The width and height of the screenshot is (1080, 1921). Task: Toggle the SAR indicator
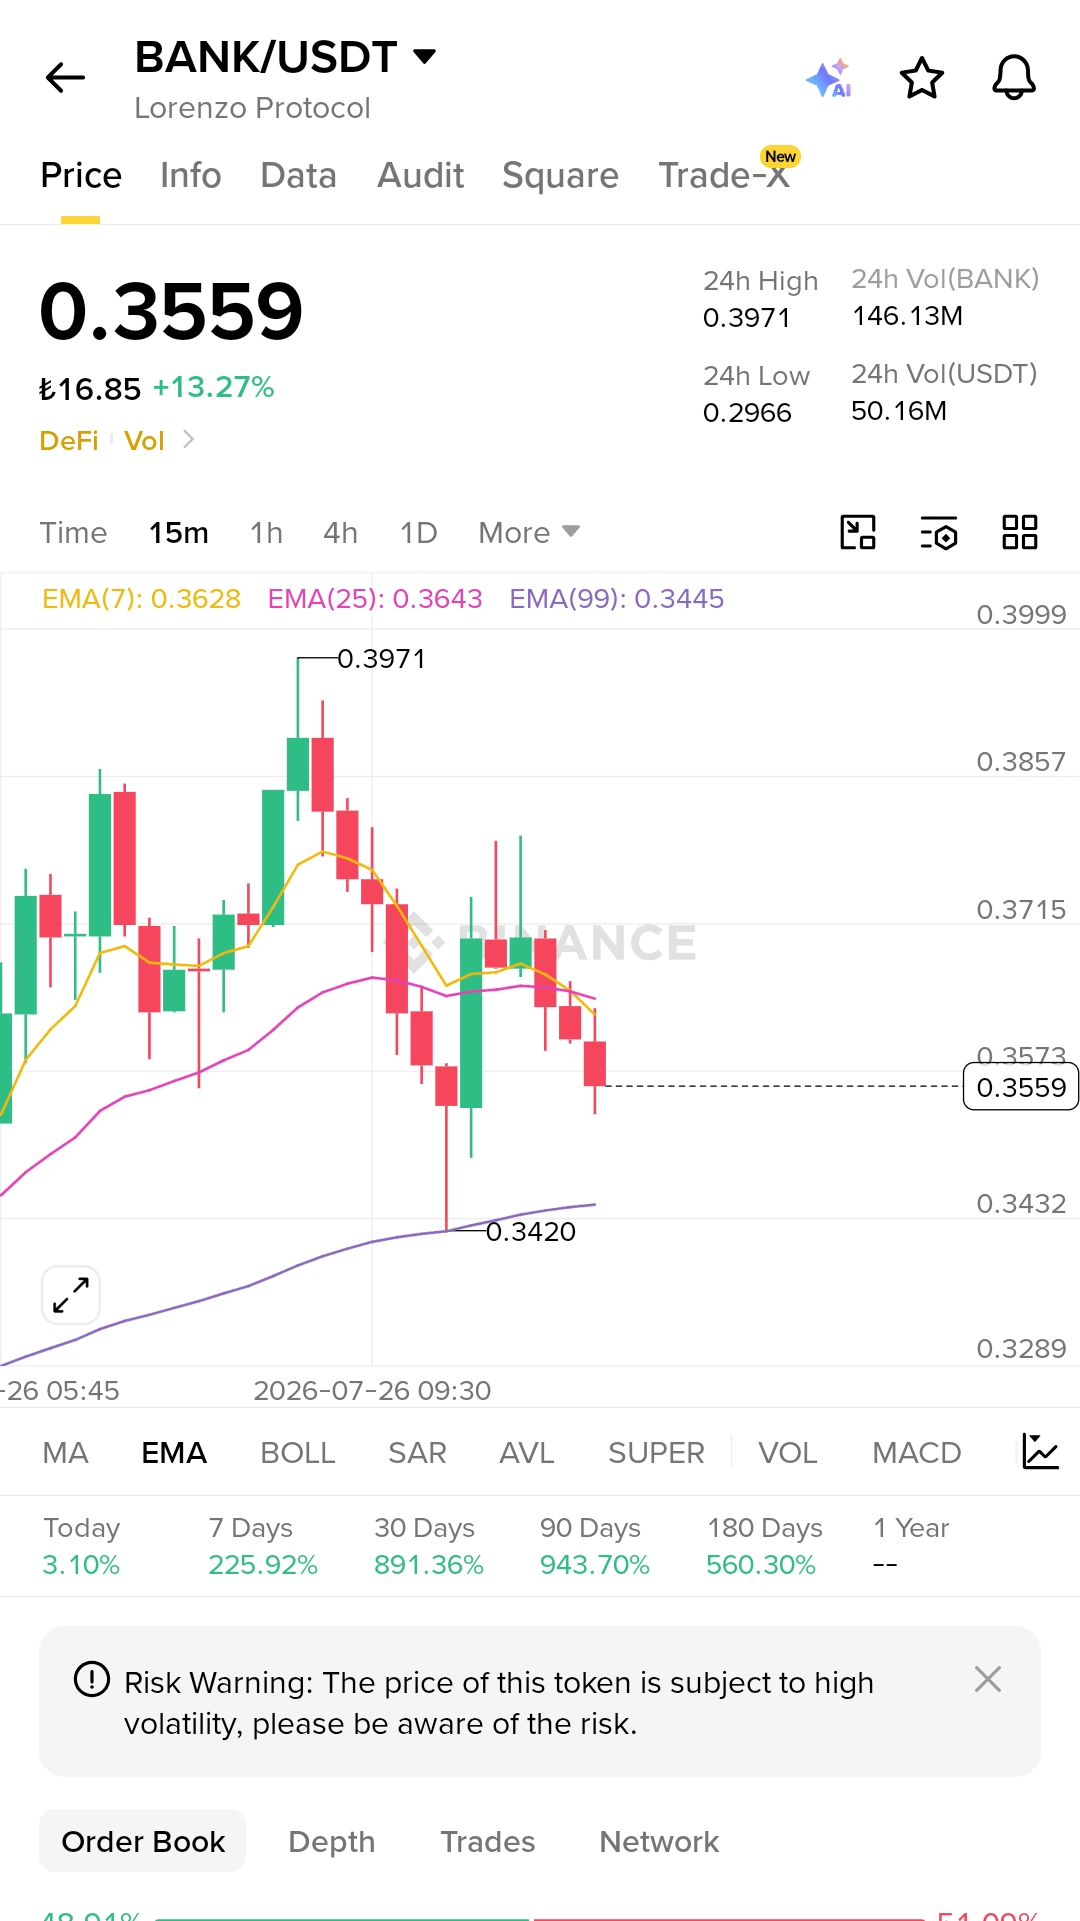[417, 1452]
